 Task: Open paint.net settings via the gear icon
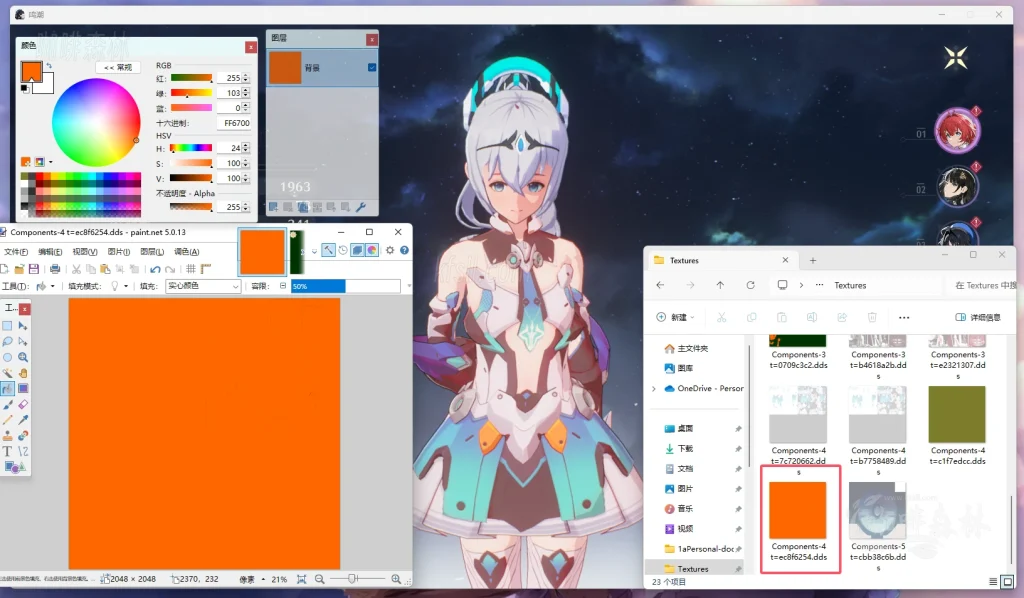pyautogui.click(x=389, y=251)
